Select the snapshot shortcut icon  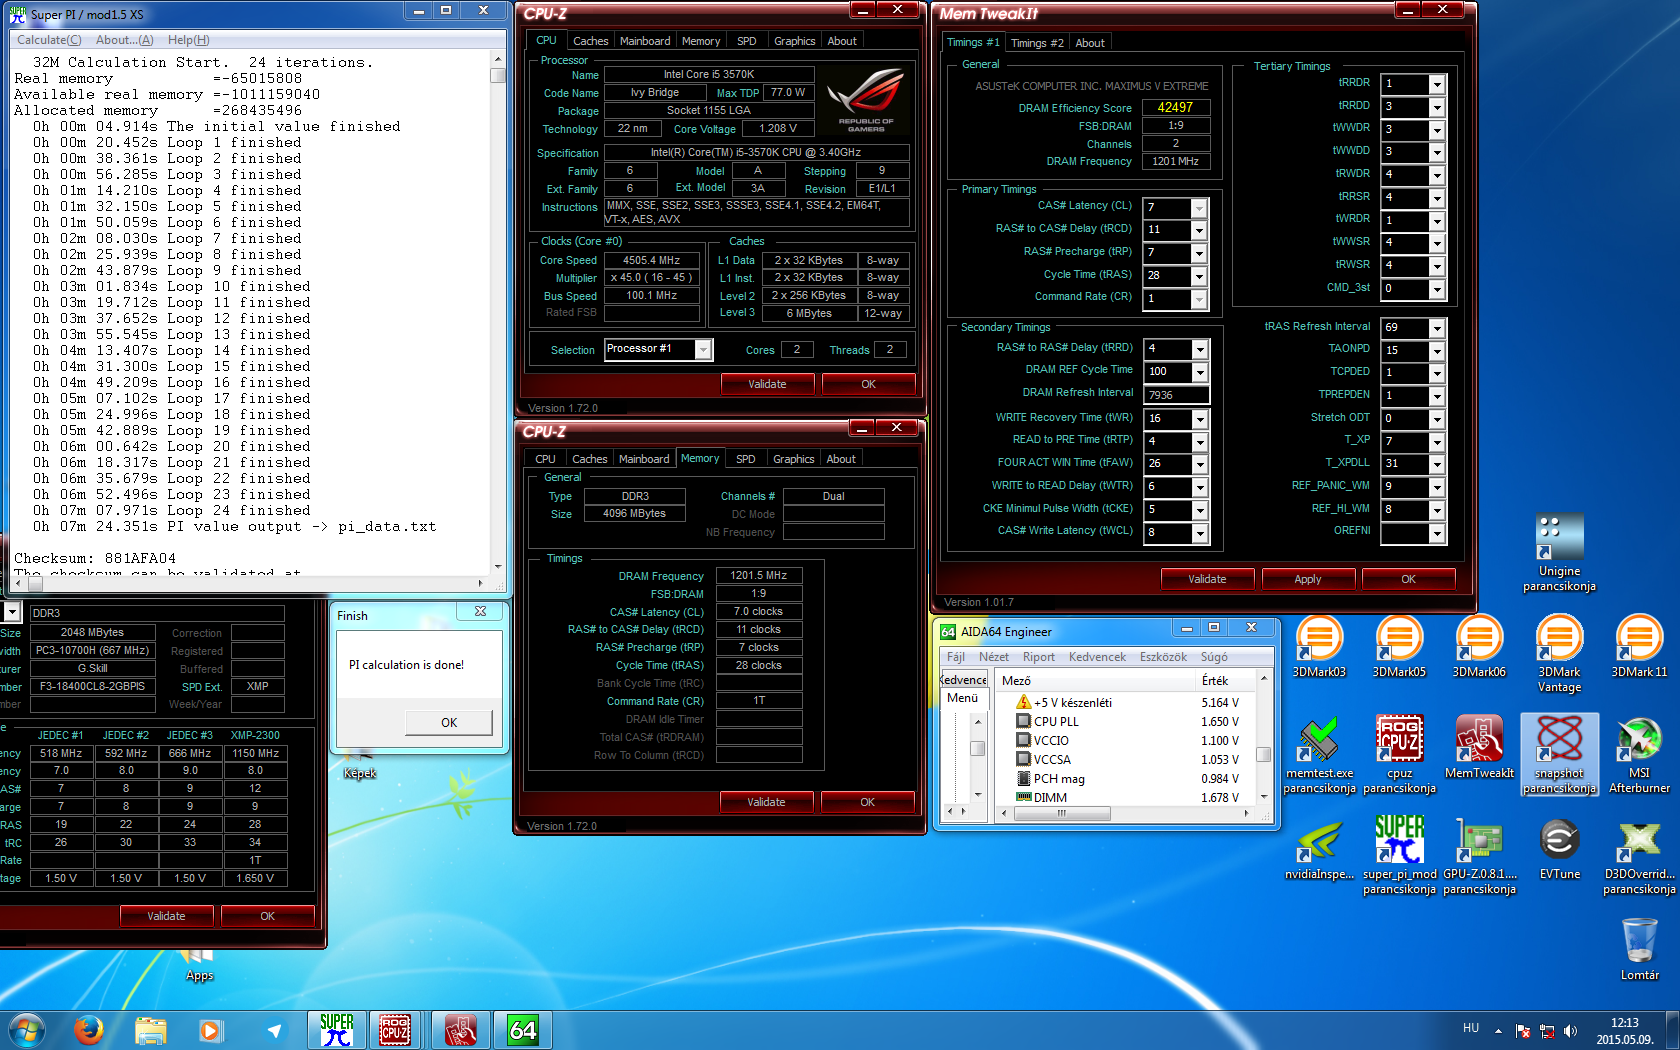(1559, 755)
